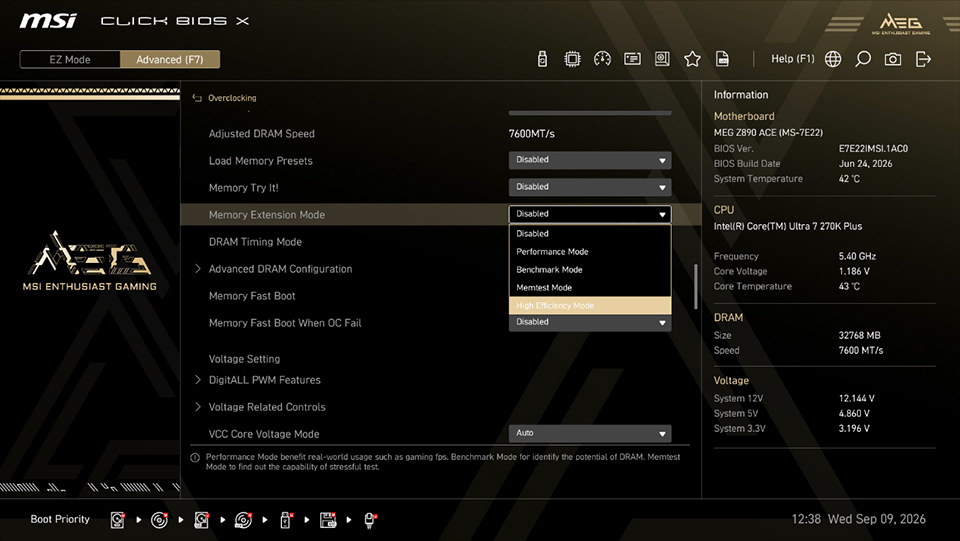Select USB CD/DVD boot priority icon
Viewport: 960px width, 541px height.
click(x=243, y=520)
